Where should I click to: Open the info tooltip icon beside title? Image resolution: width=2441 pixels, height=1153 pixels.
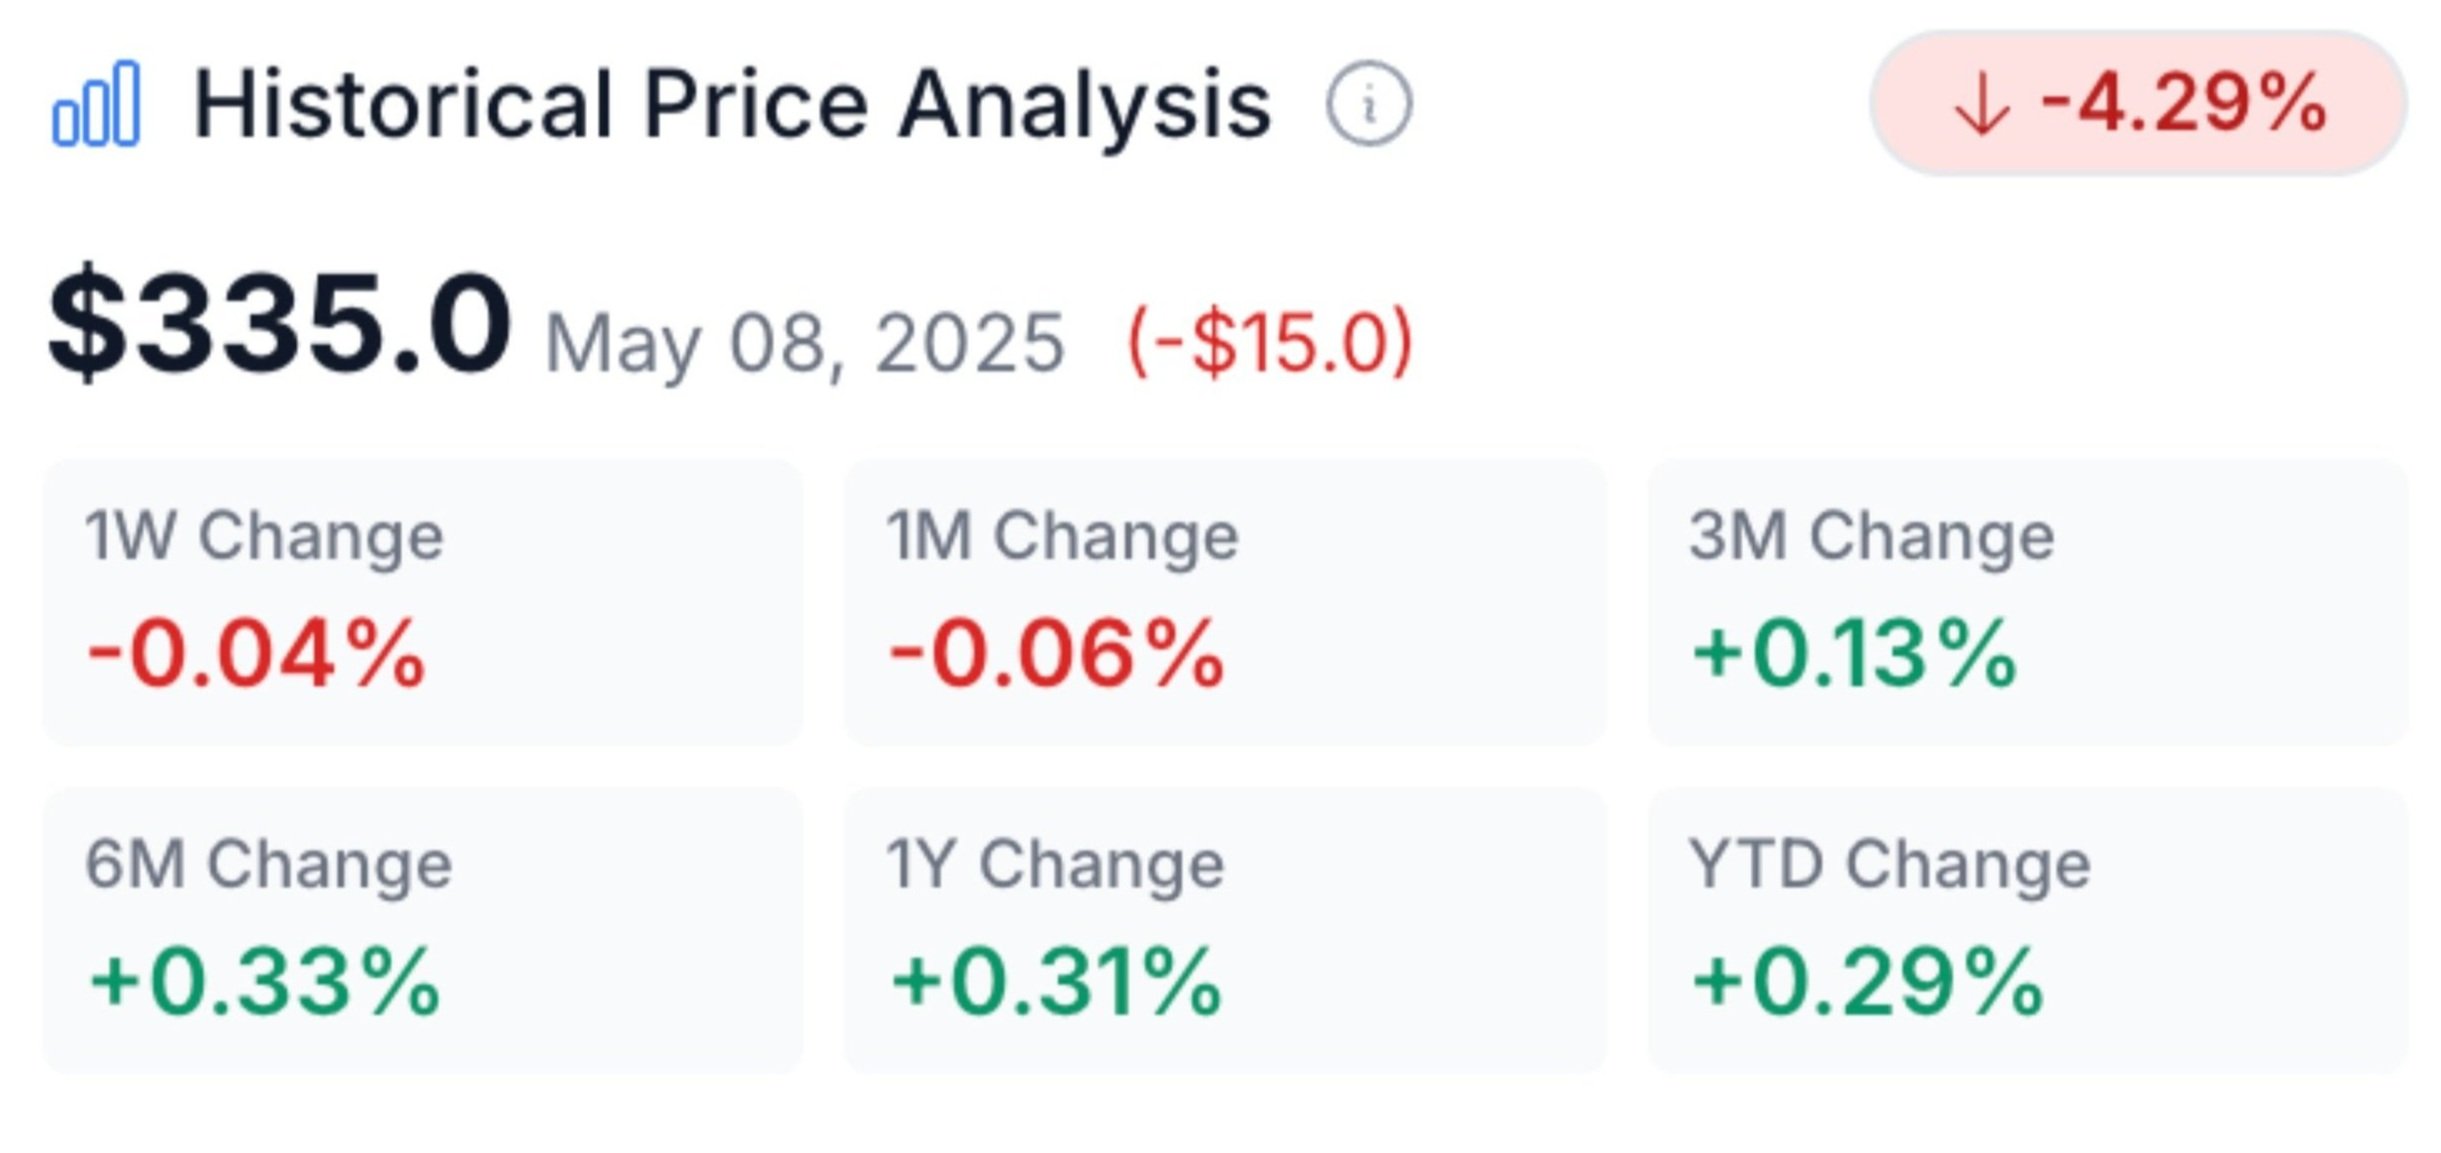[x=1369, y=104]
